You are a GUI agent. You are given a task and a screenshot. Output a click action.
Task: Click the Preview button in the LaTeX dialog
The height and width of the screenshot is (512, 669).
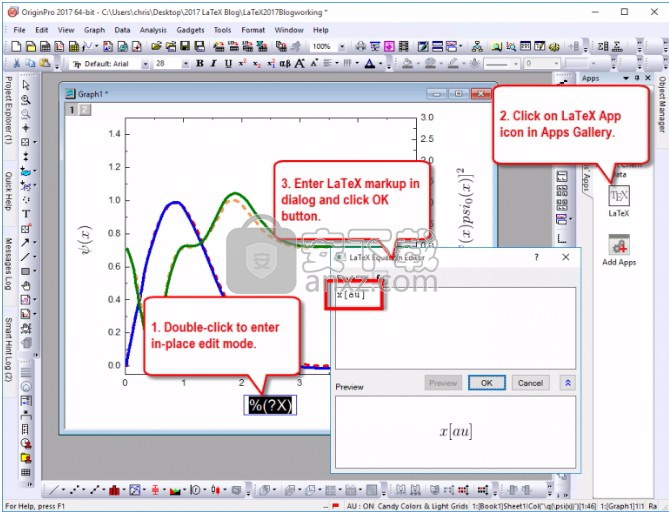(443, 383)
